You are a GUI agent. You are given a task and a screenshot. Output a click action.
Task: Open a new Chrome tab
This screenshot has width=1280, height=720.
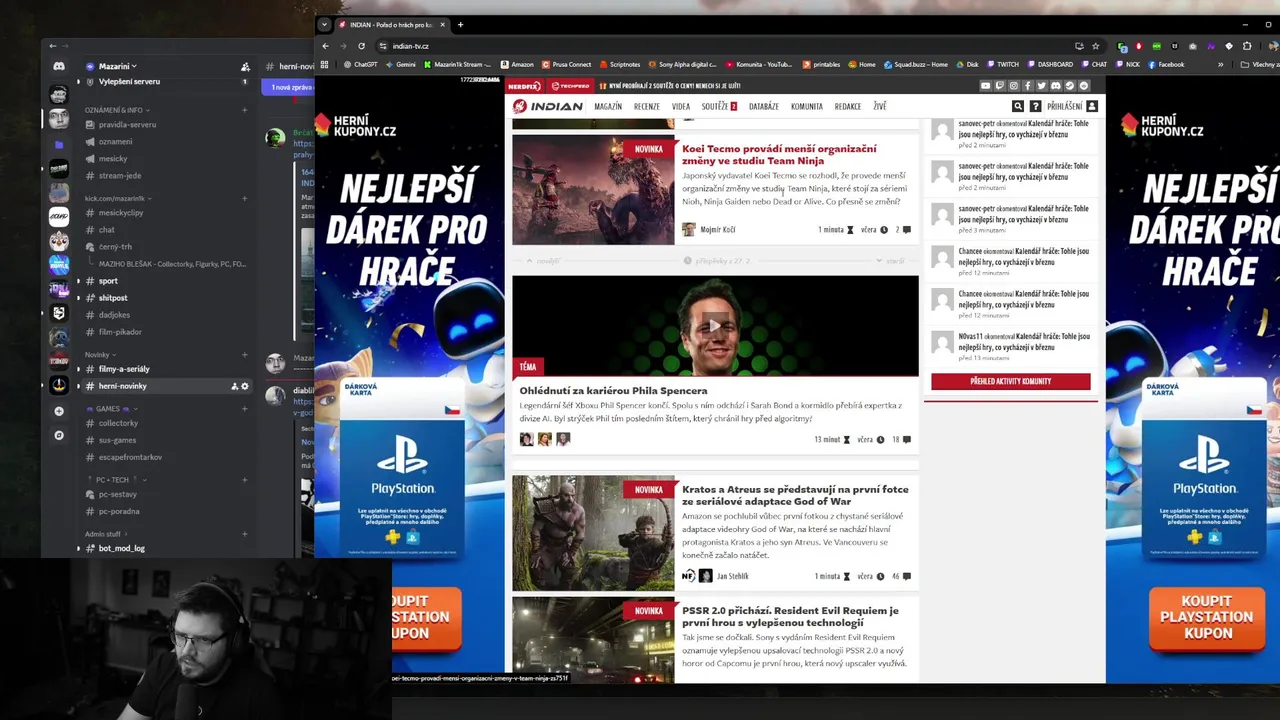(x=460, y=24)
